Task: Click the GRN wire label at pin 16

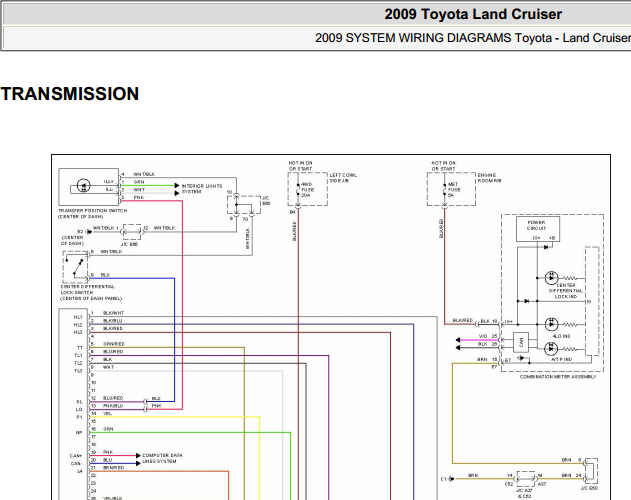Action: (x=108, y=429)
